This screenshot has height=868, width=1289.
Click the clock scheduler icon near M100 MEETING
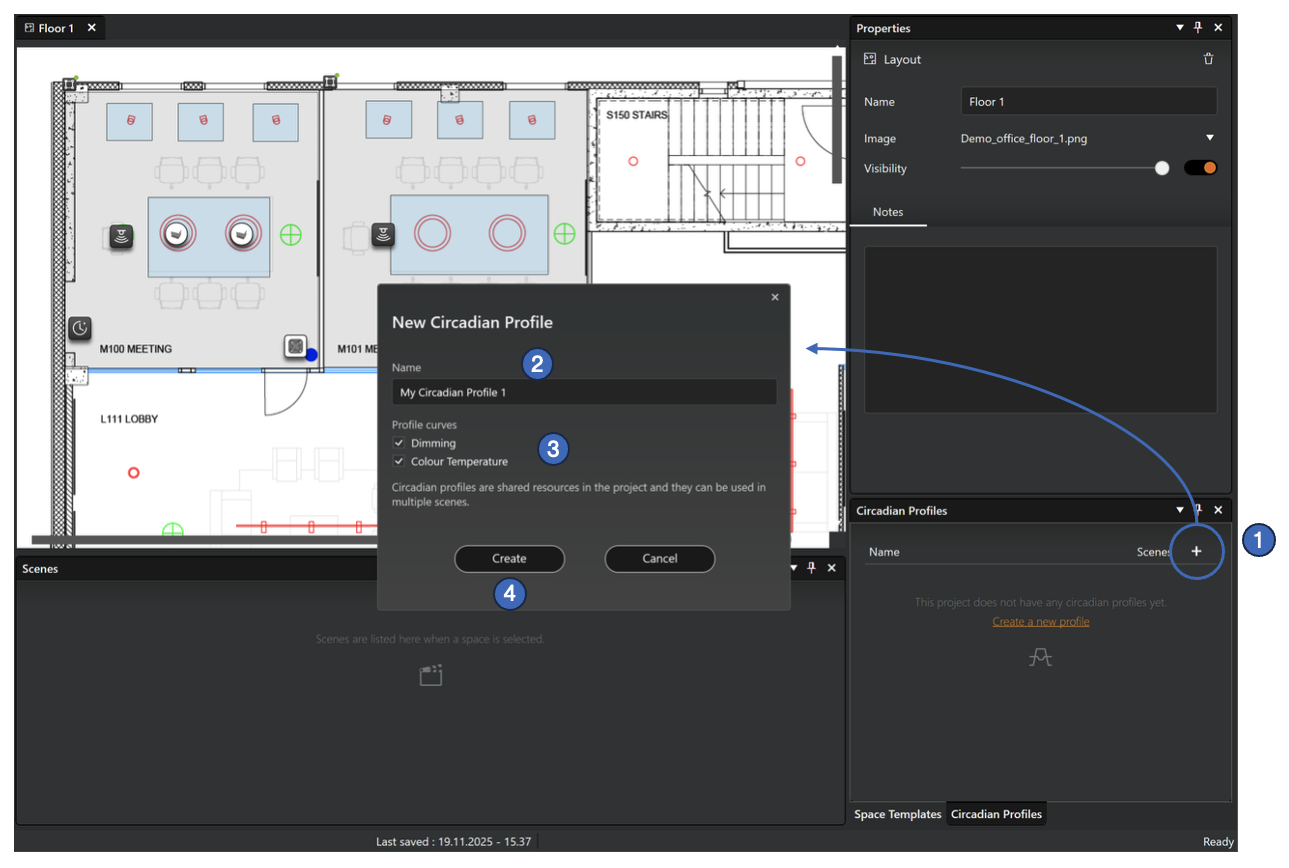80,329
